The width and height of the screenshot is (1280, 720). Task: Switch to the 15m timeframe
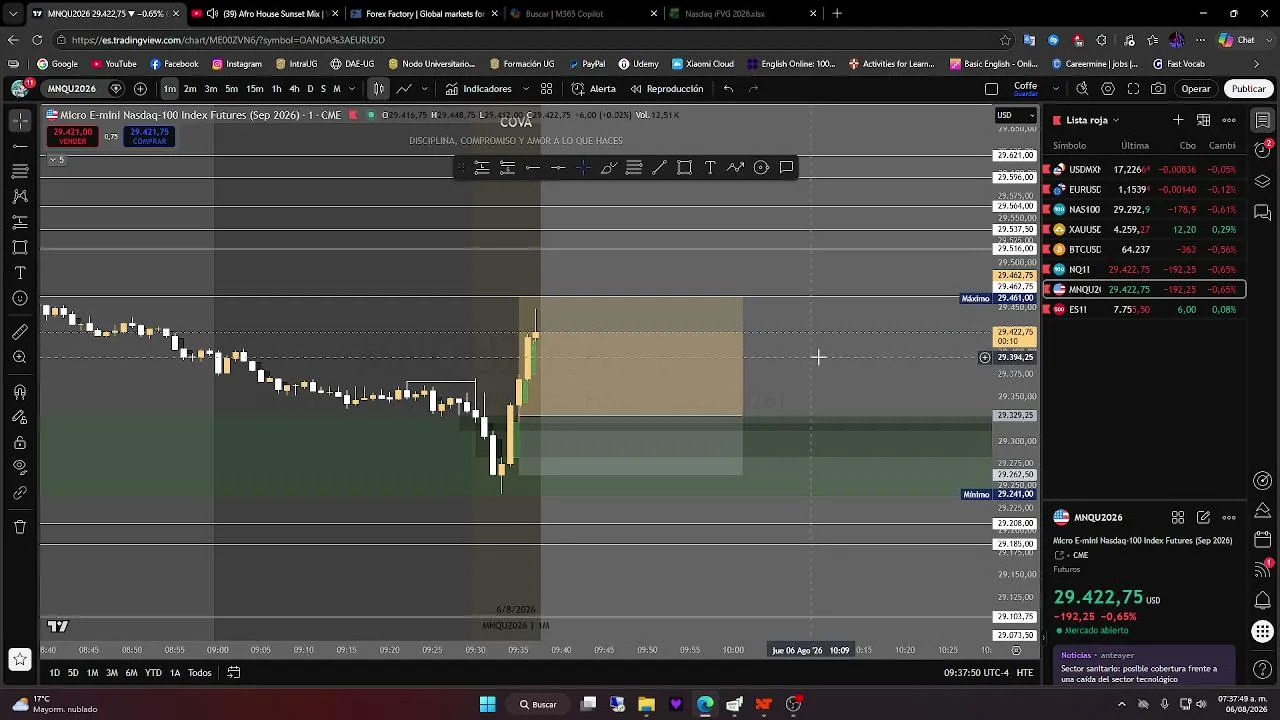[x=255, y=89]
